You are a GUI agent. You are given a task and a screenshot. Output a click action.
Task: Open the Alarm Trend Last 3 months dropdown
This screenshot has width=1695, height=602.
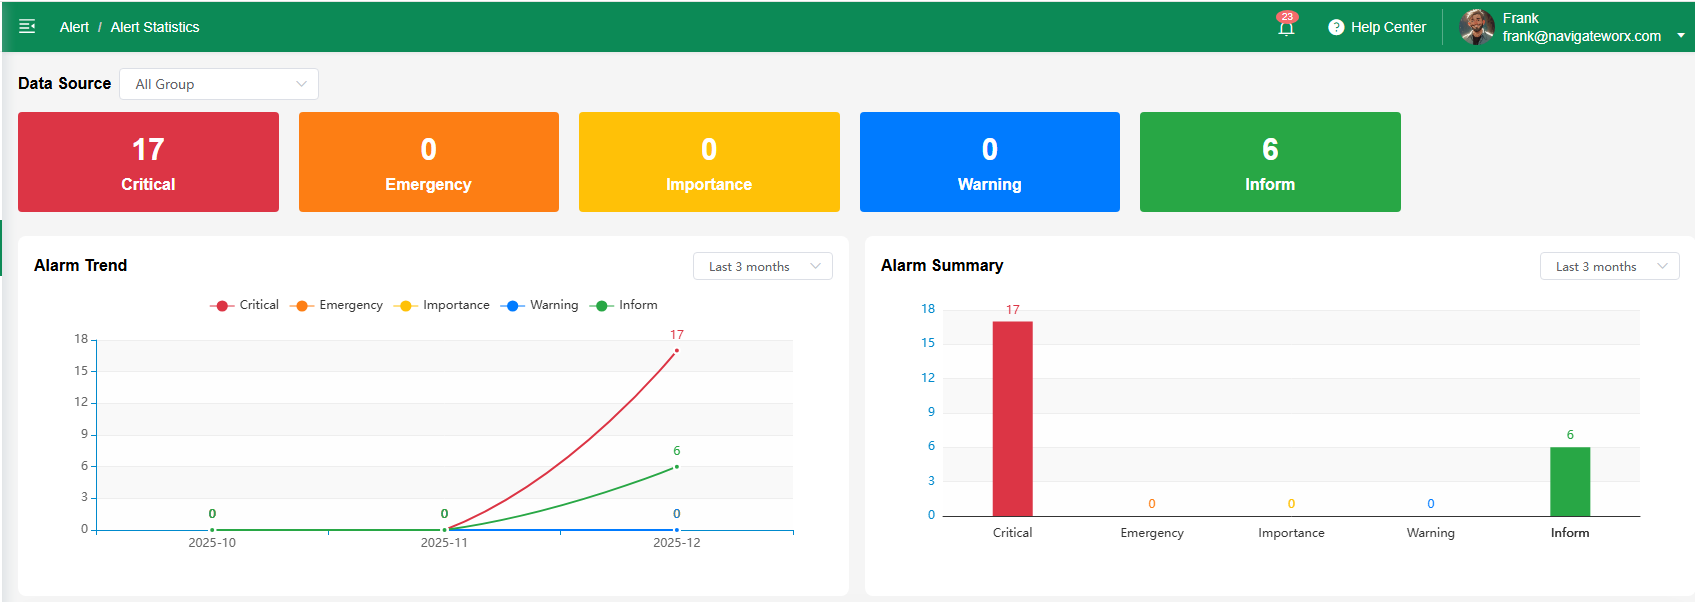762,266
